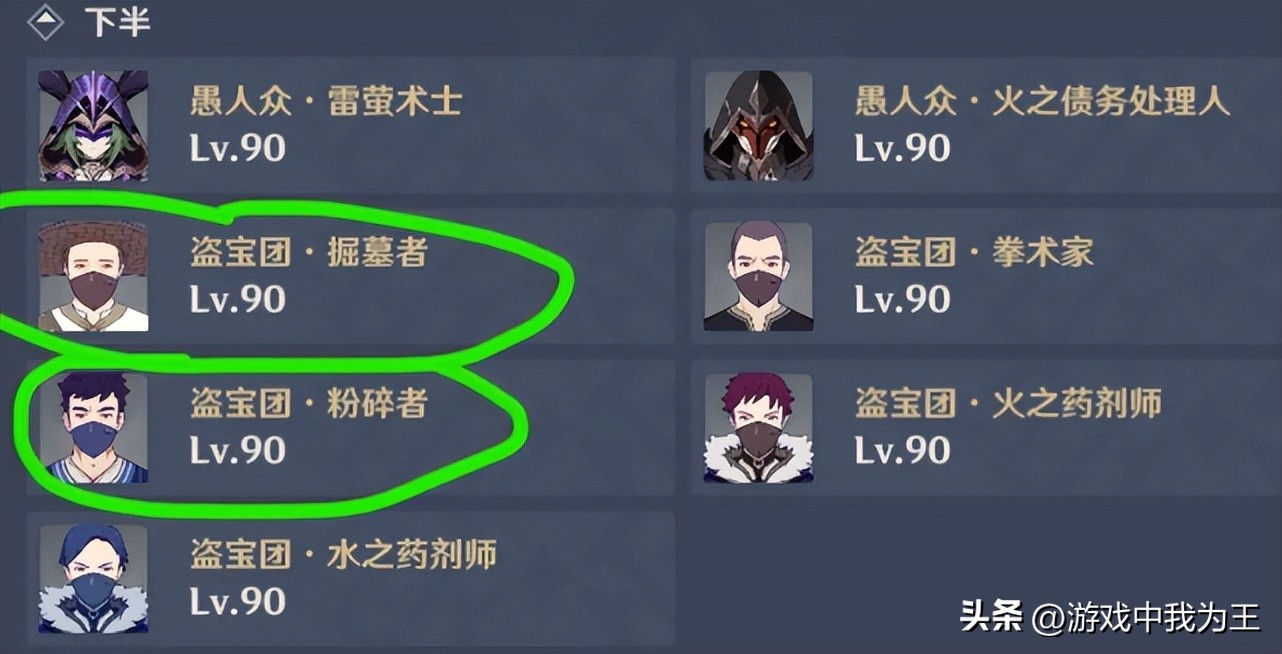Open the 盗宝团·水之药剂师 entry name
This screenshot has height=654, width=1282.
coord(343,555)
